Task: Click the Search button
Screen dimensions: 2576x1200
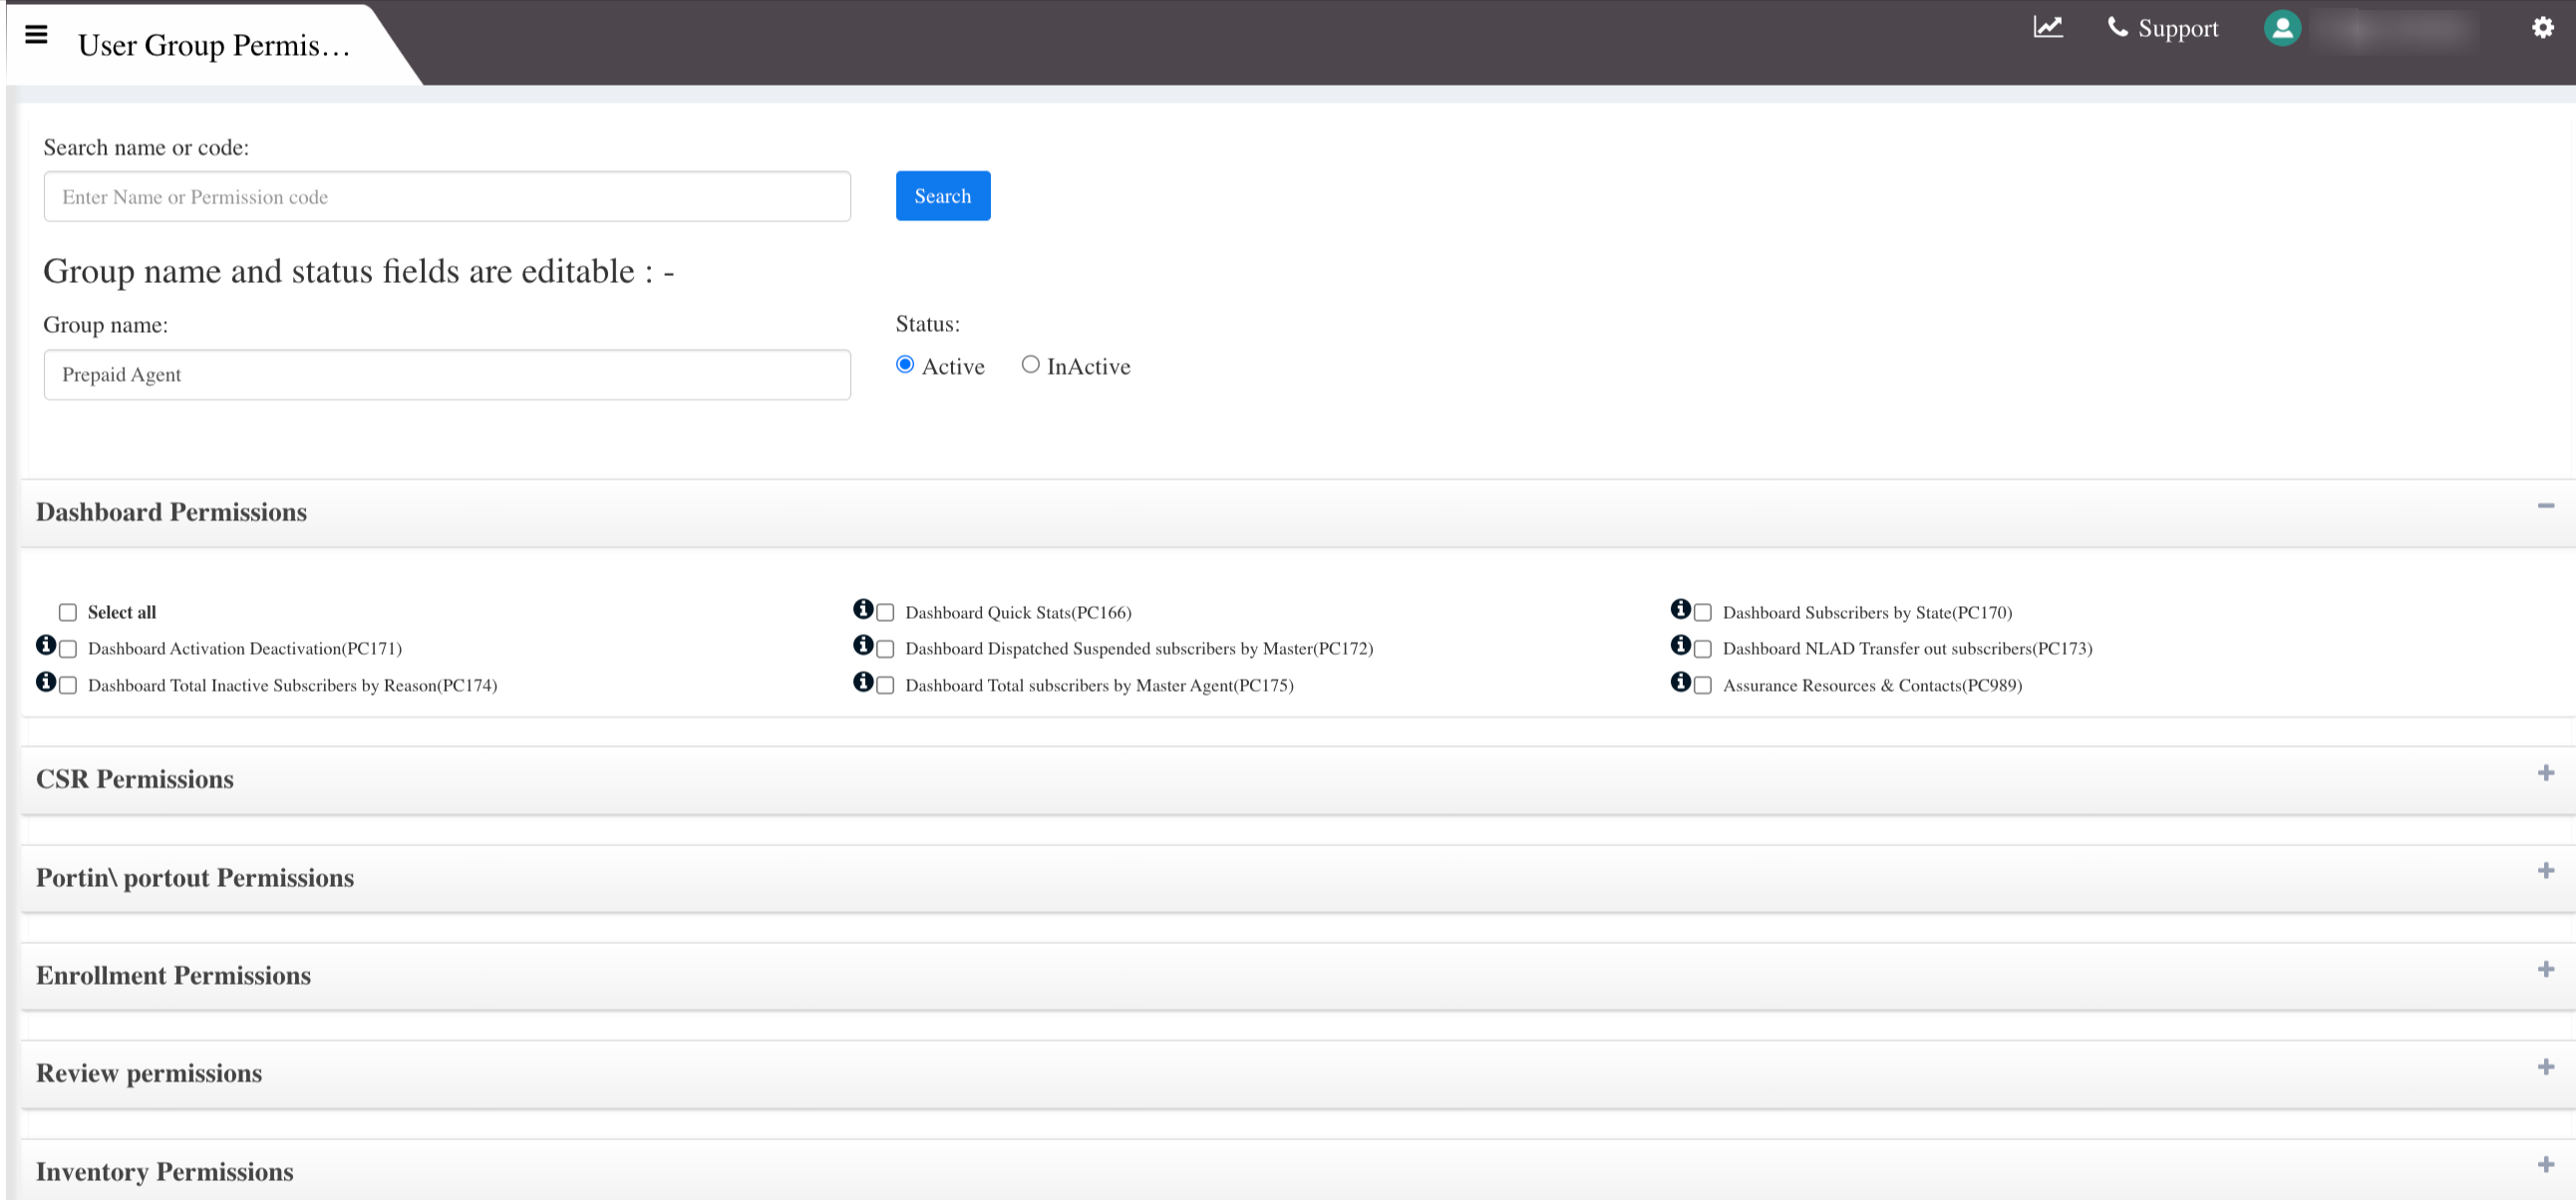Action: click(x=943, y=196)
